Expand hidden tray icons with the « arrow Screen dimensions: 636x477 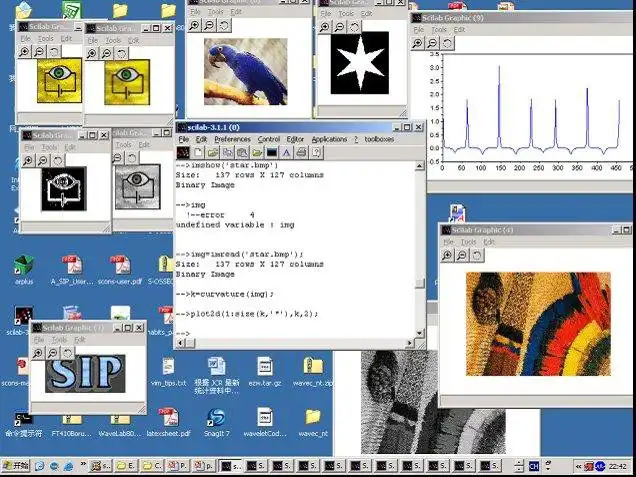coord(578,466)
